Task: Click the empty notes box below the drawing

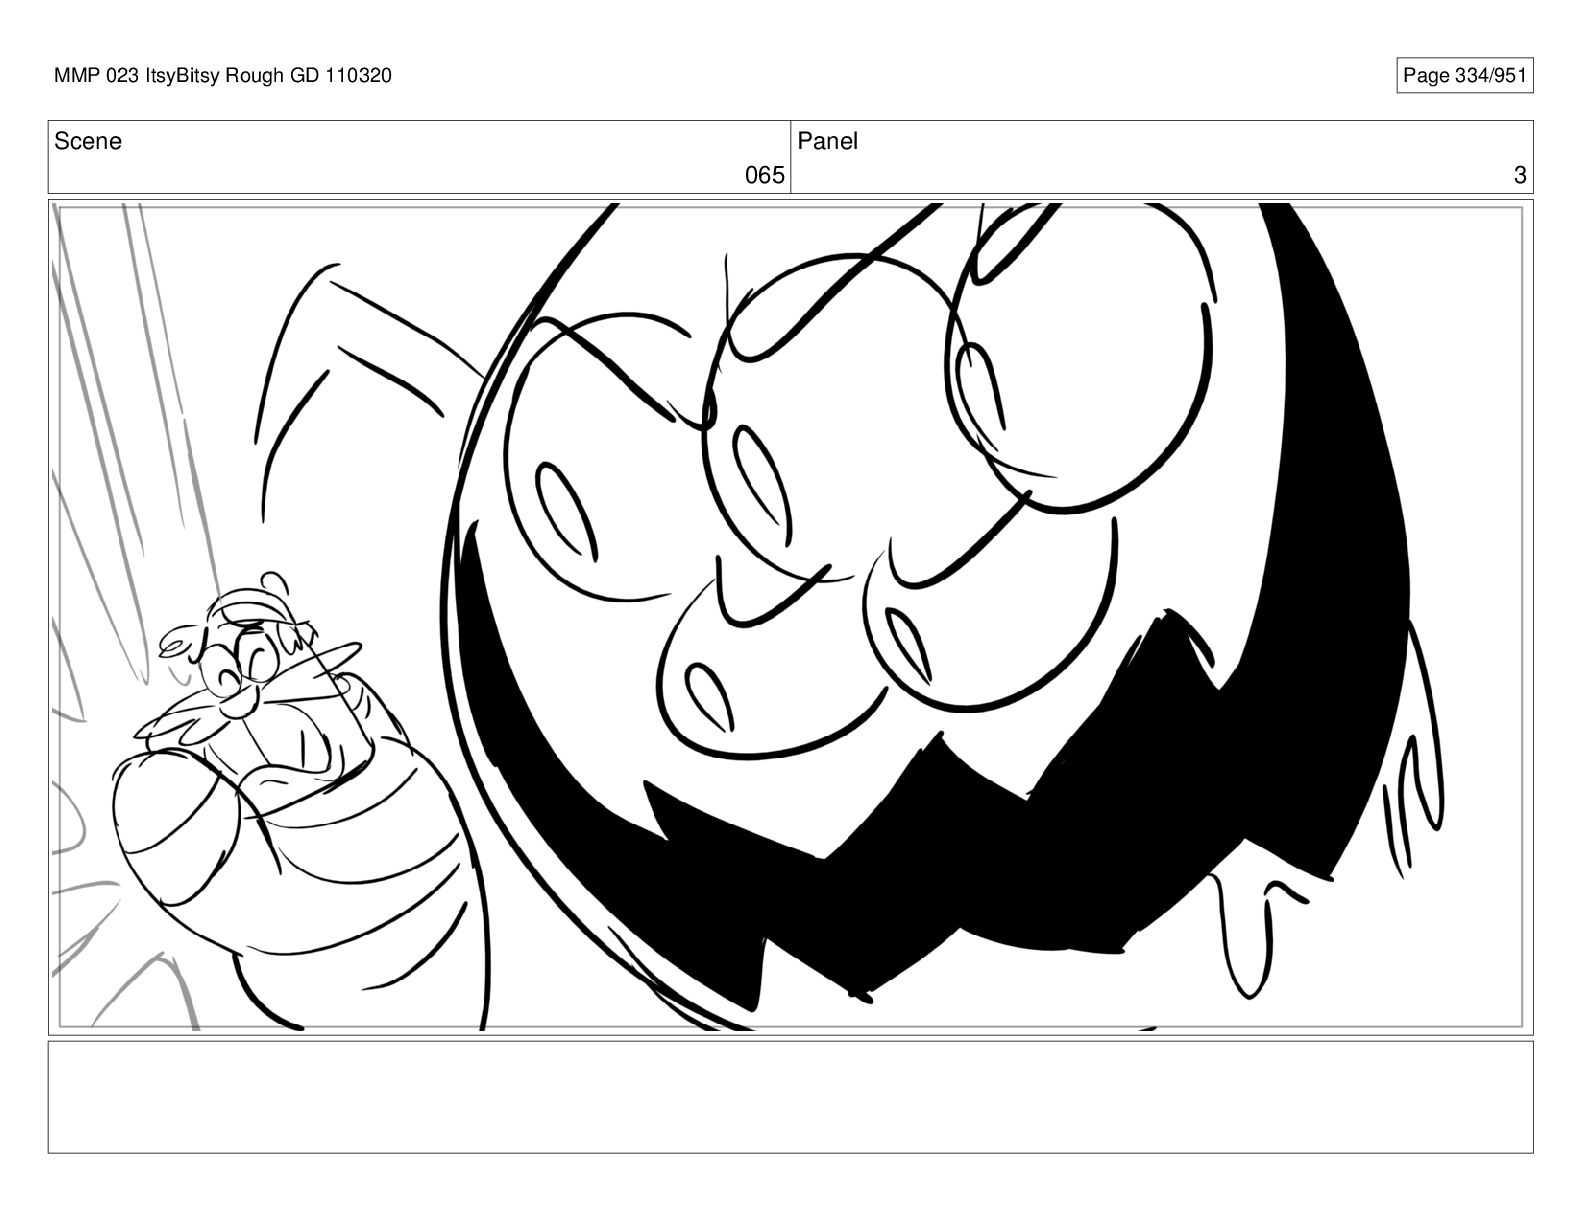Action: tap(790, 1097)
